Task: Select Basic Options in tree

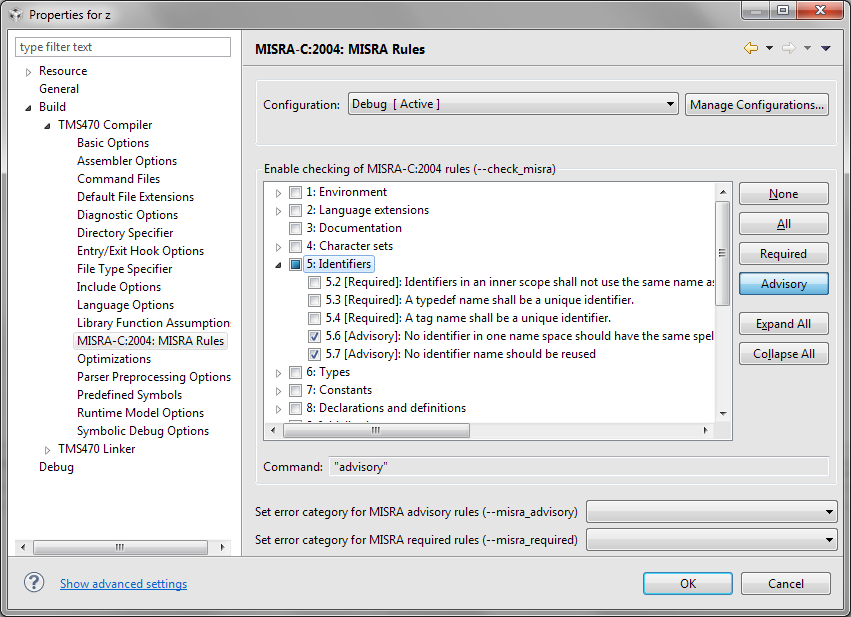Action: (113, 143)
